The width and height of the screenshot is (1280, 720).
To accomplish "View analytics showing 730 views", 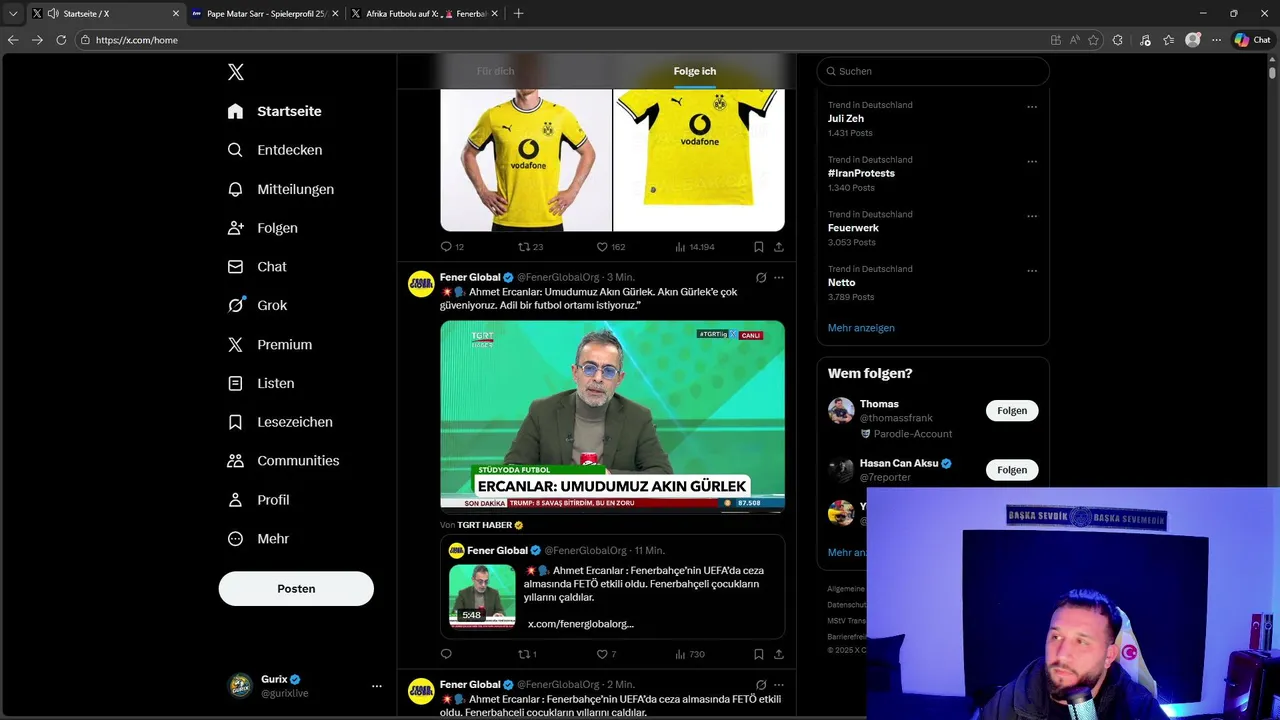I will pyautogui.click(x=690, y=654).
